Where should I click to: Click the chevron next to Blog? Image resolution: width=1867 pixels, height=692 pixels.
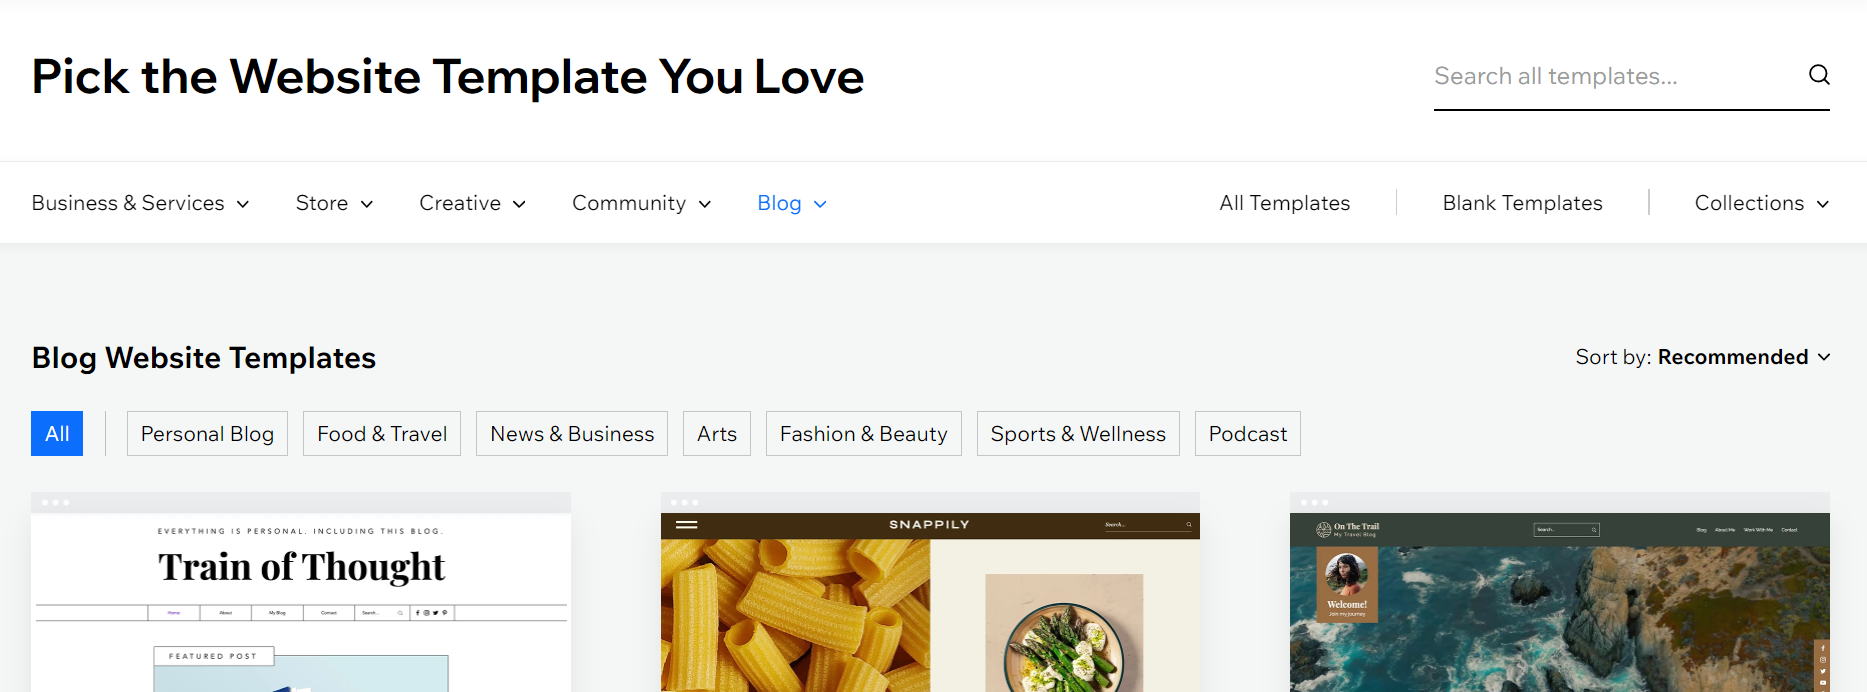[820, 204]
